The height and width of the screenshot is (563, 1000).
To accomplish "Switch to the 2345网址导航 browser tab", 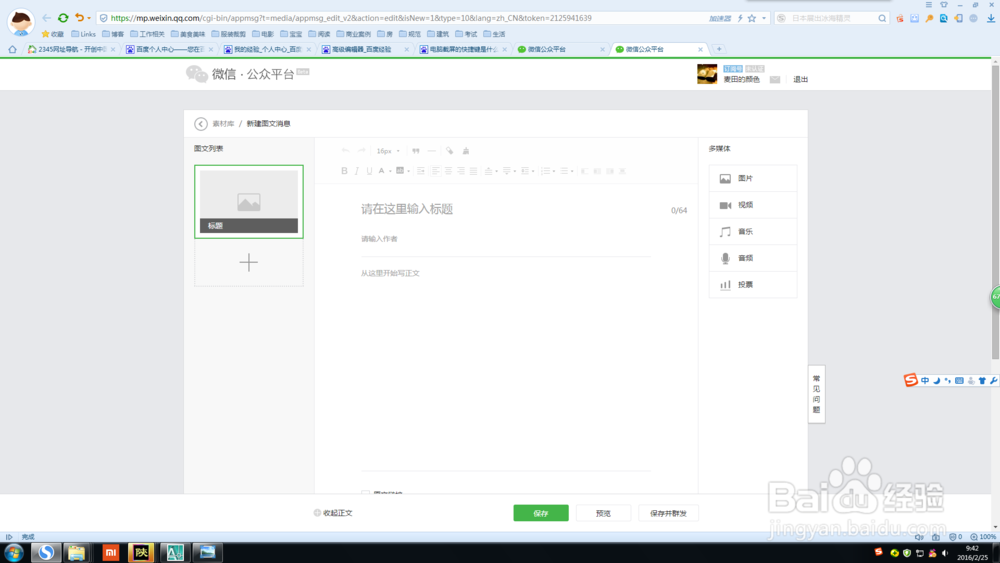I will [x=70, y=49].
